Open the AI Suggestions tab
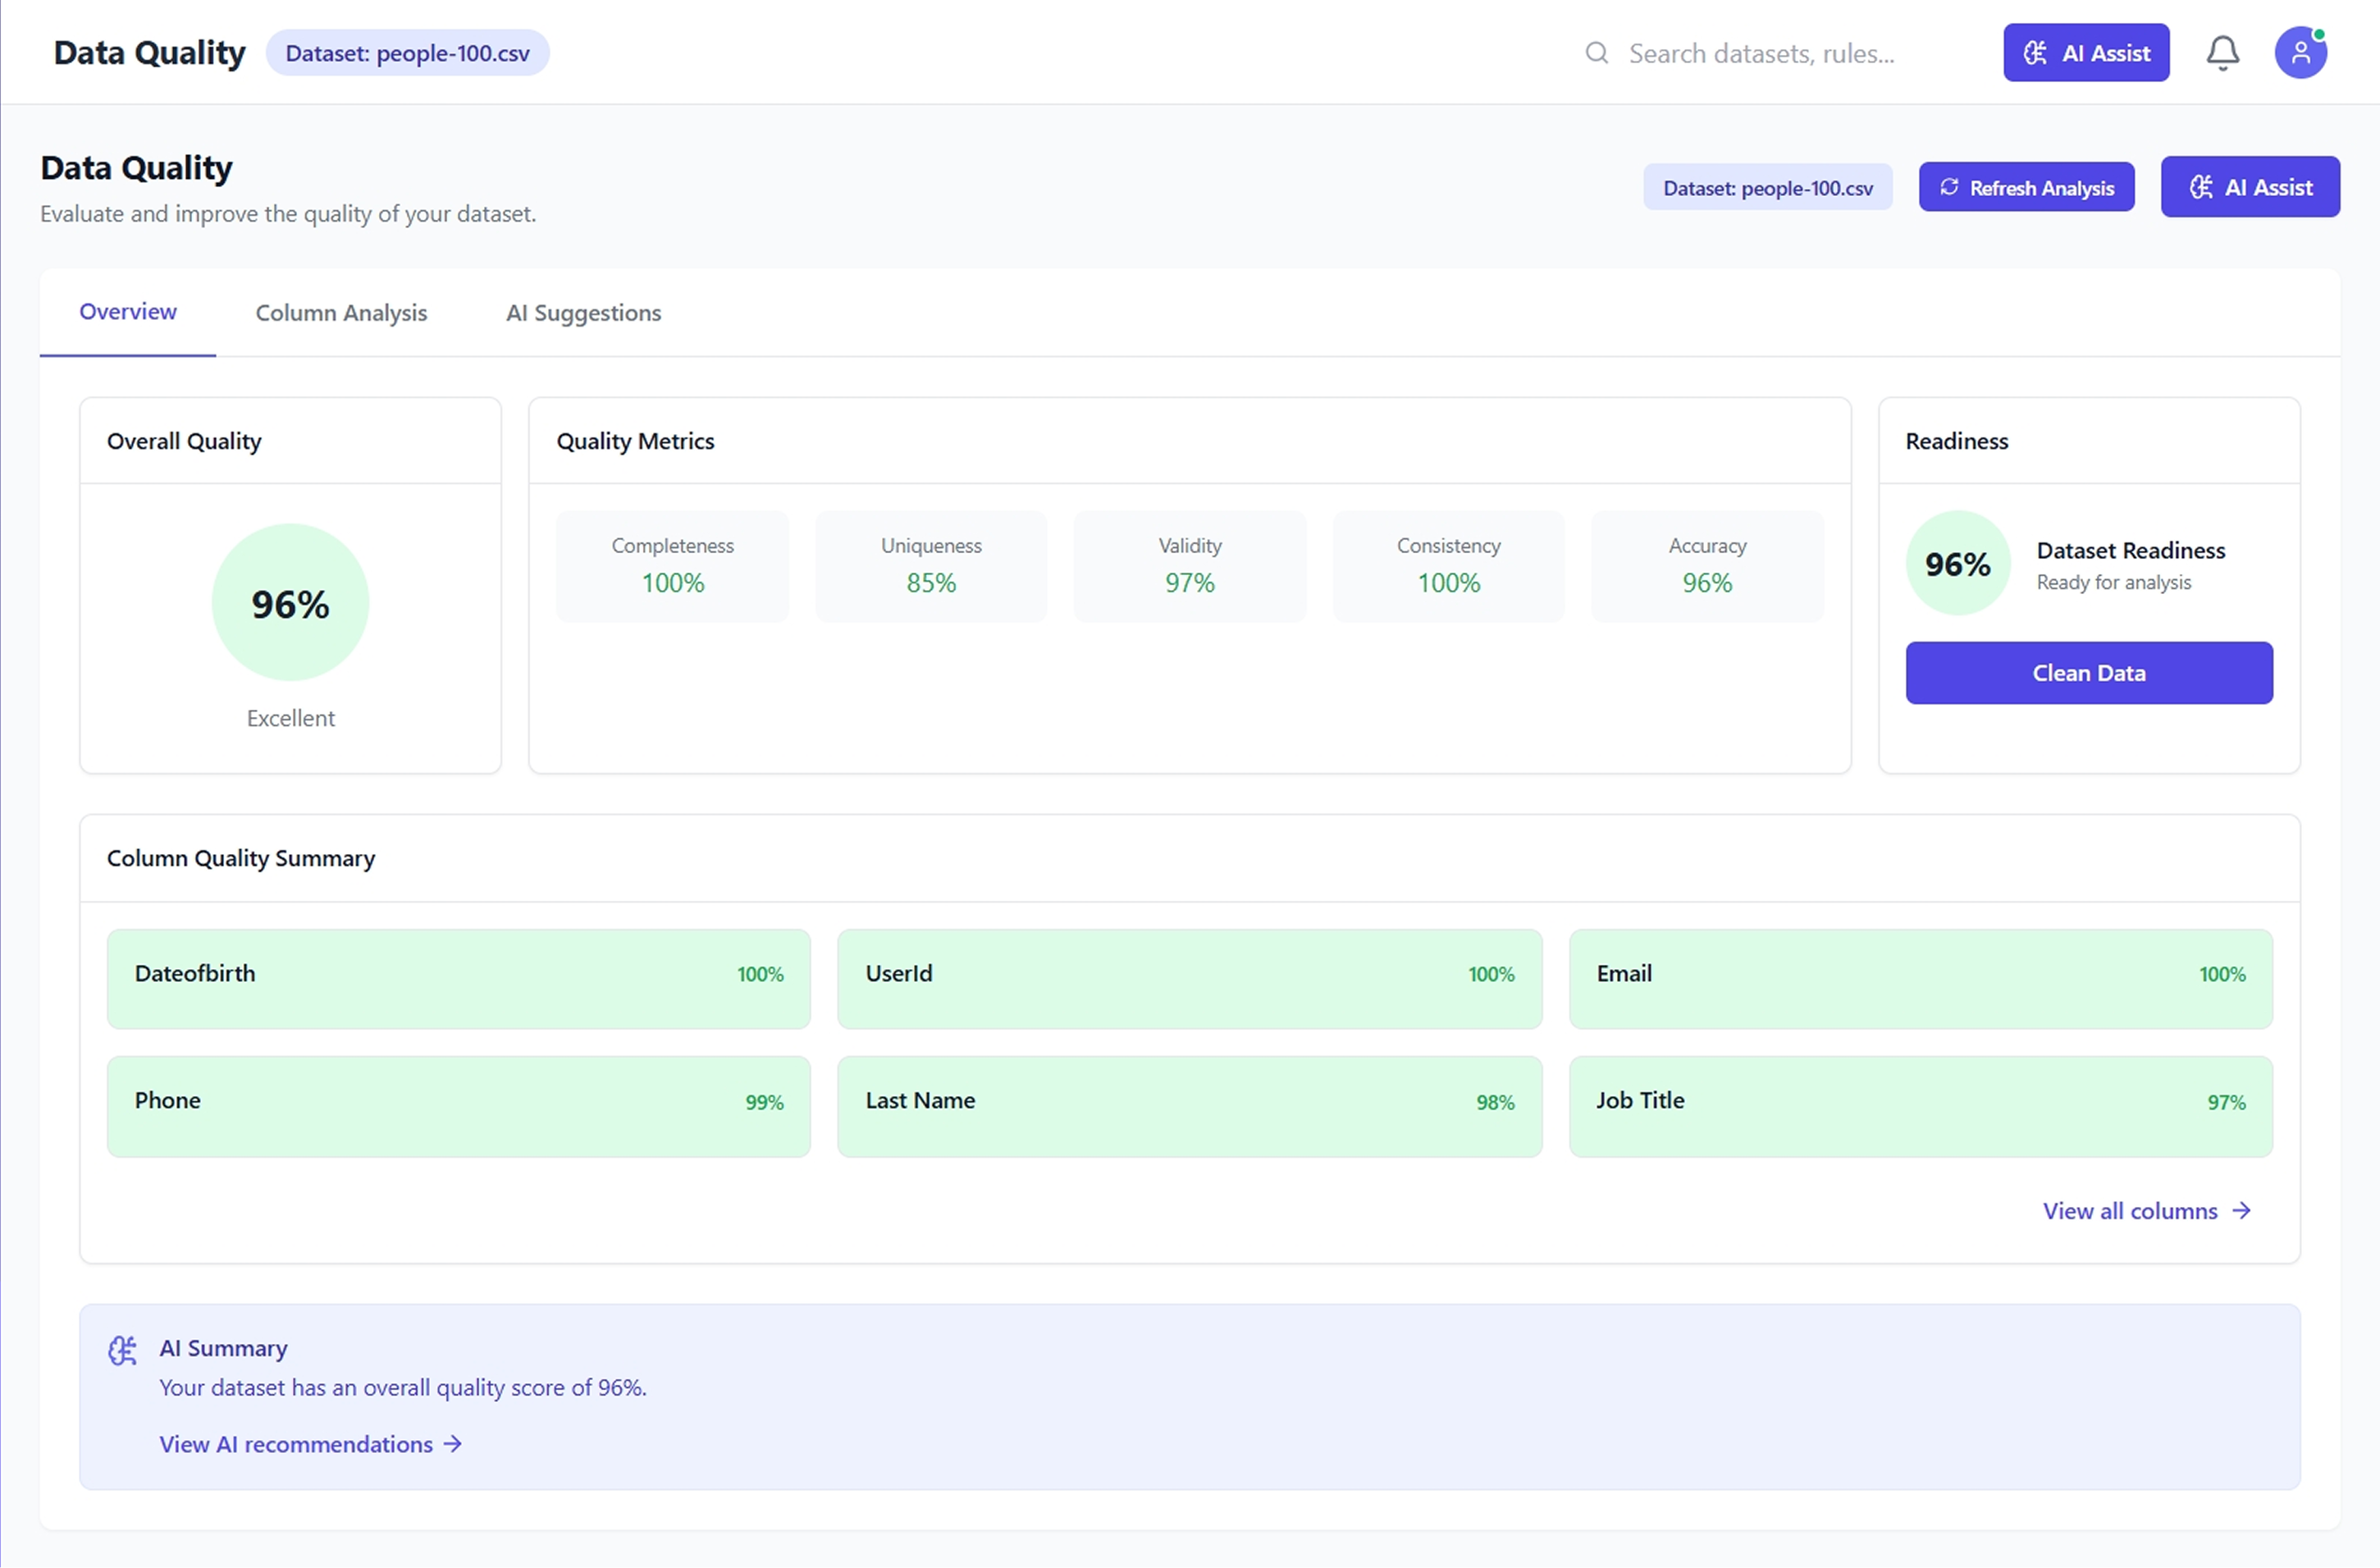Viewport: 2380px width, 1568px height. [583, 313]
